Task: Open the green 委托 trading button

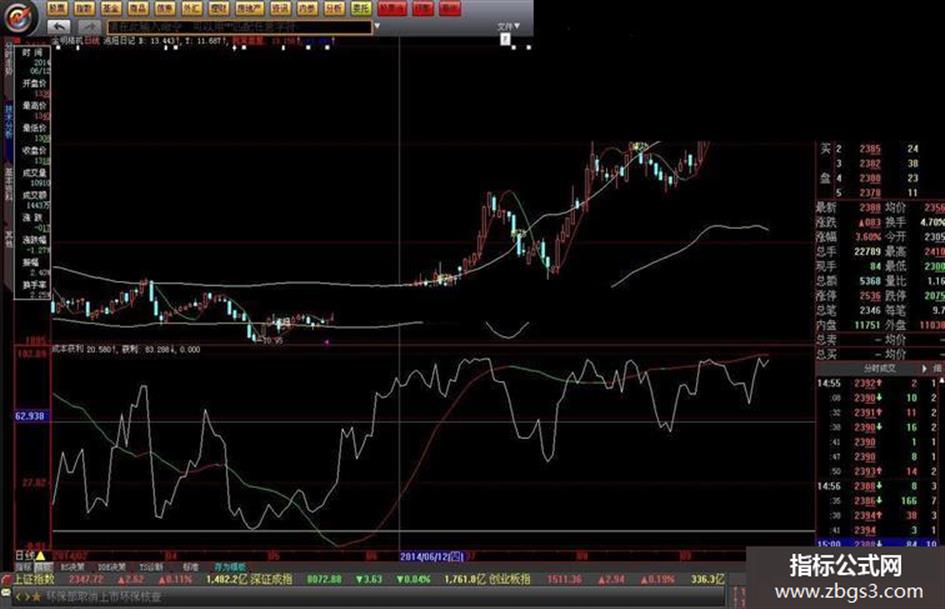Action: point(361,8)
